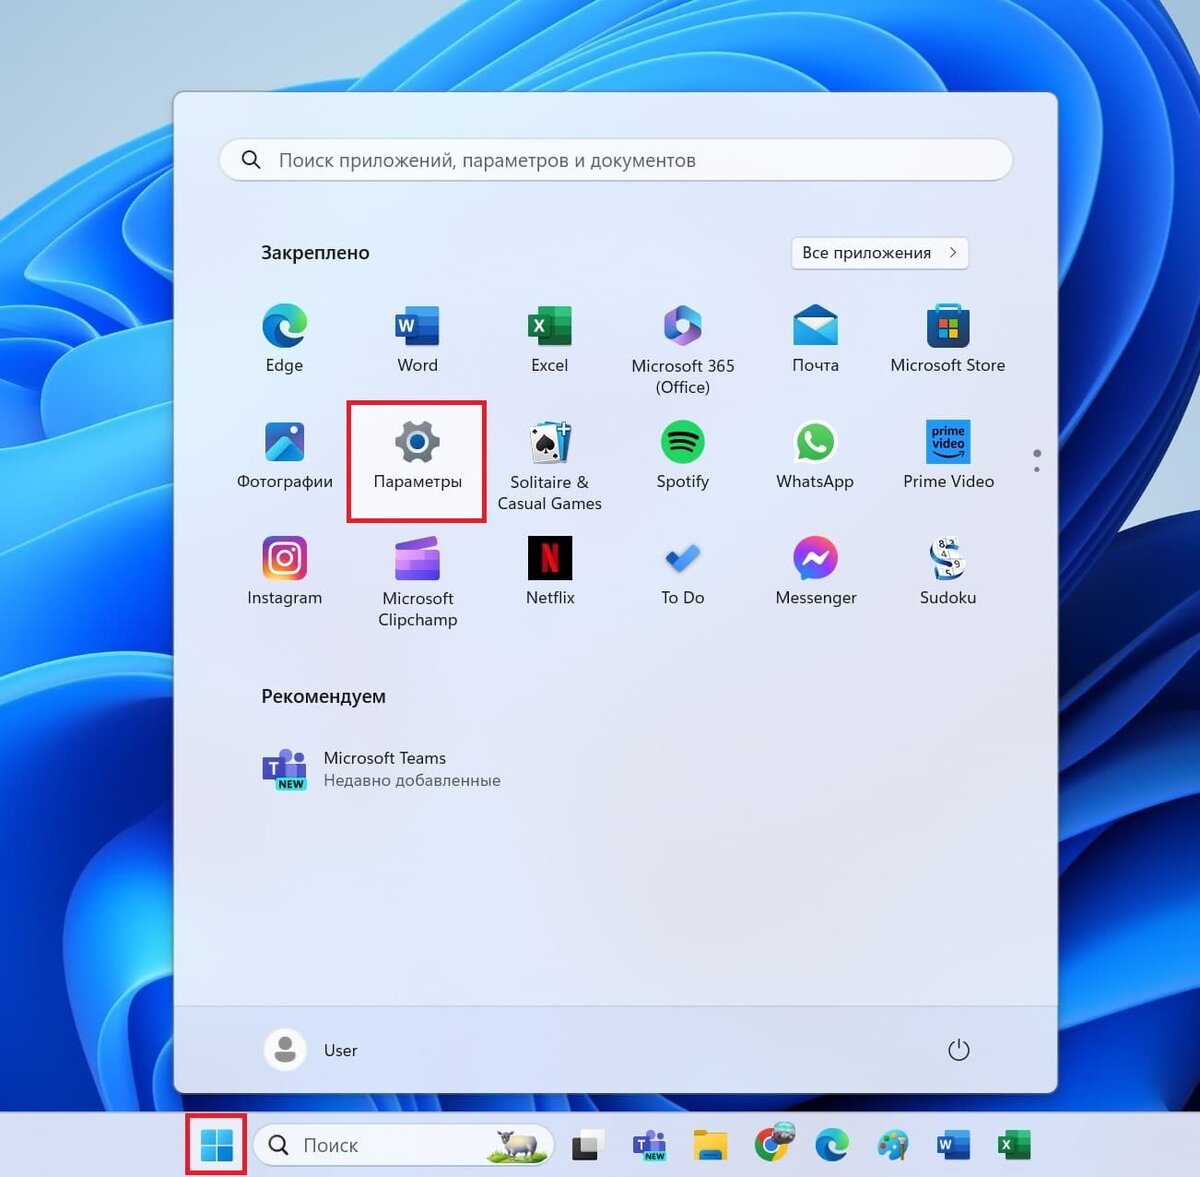Viewport: 1200px width, 1177px height.
Task: Open File Explorer from the taskbar
Action: (x=710, y=1145)
